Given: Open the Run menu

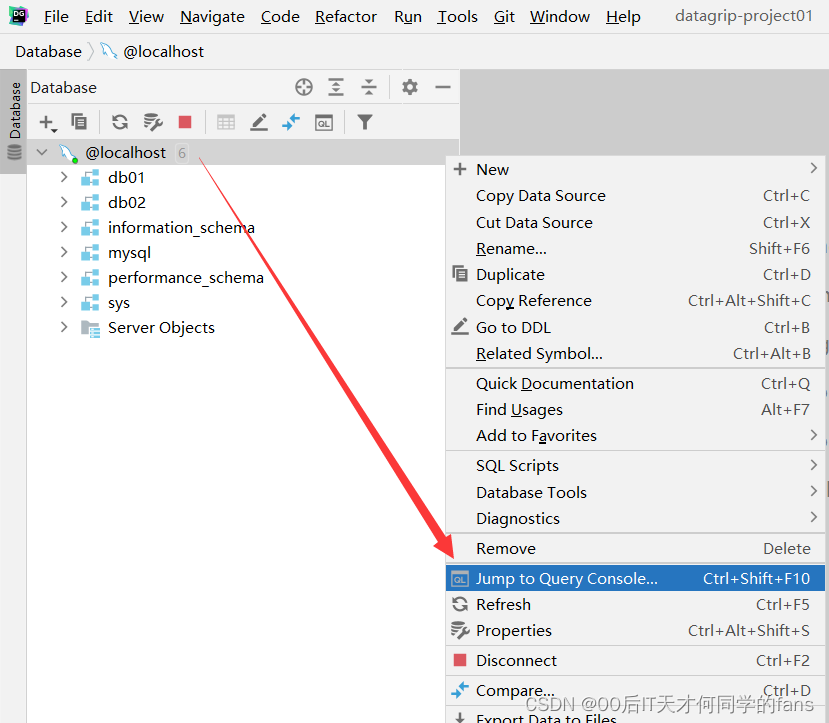Looking at the screenshot, I should 408,17.
